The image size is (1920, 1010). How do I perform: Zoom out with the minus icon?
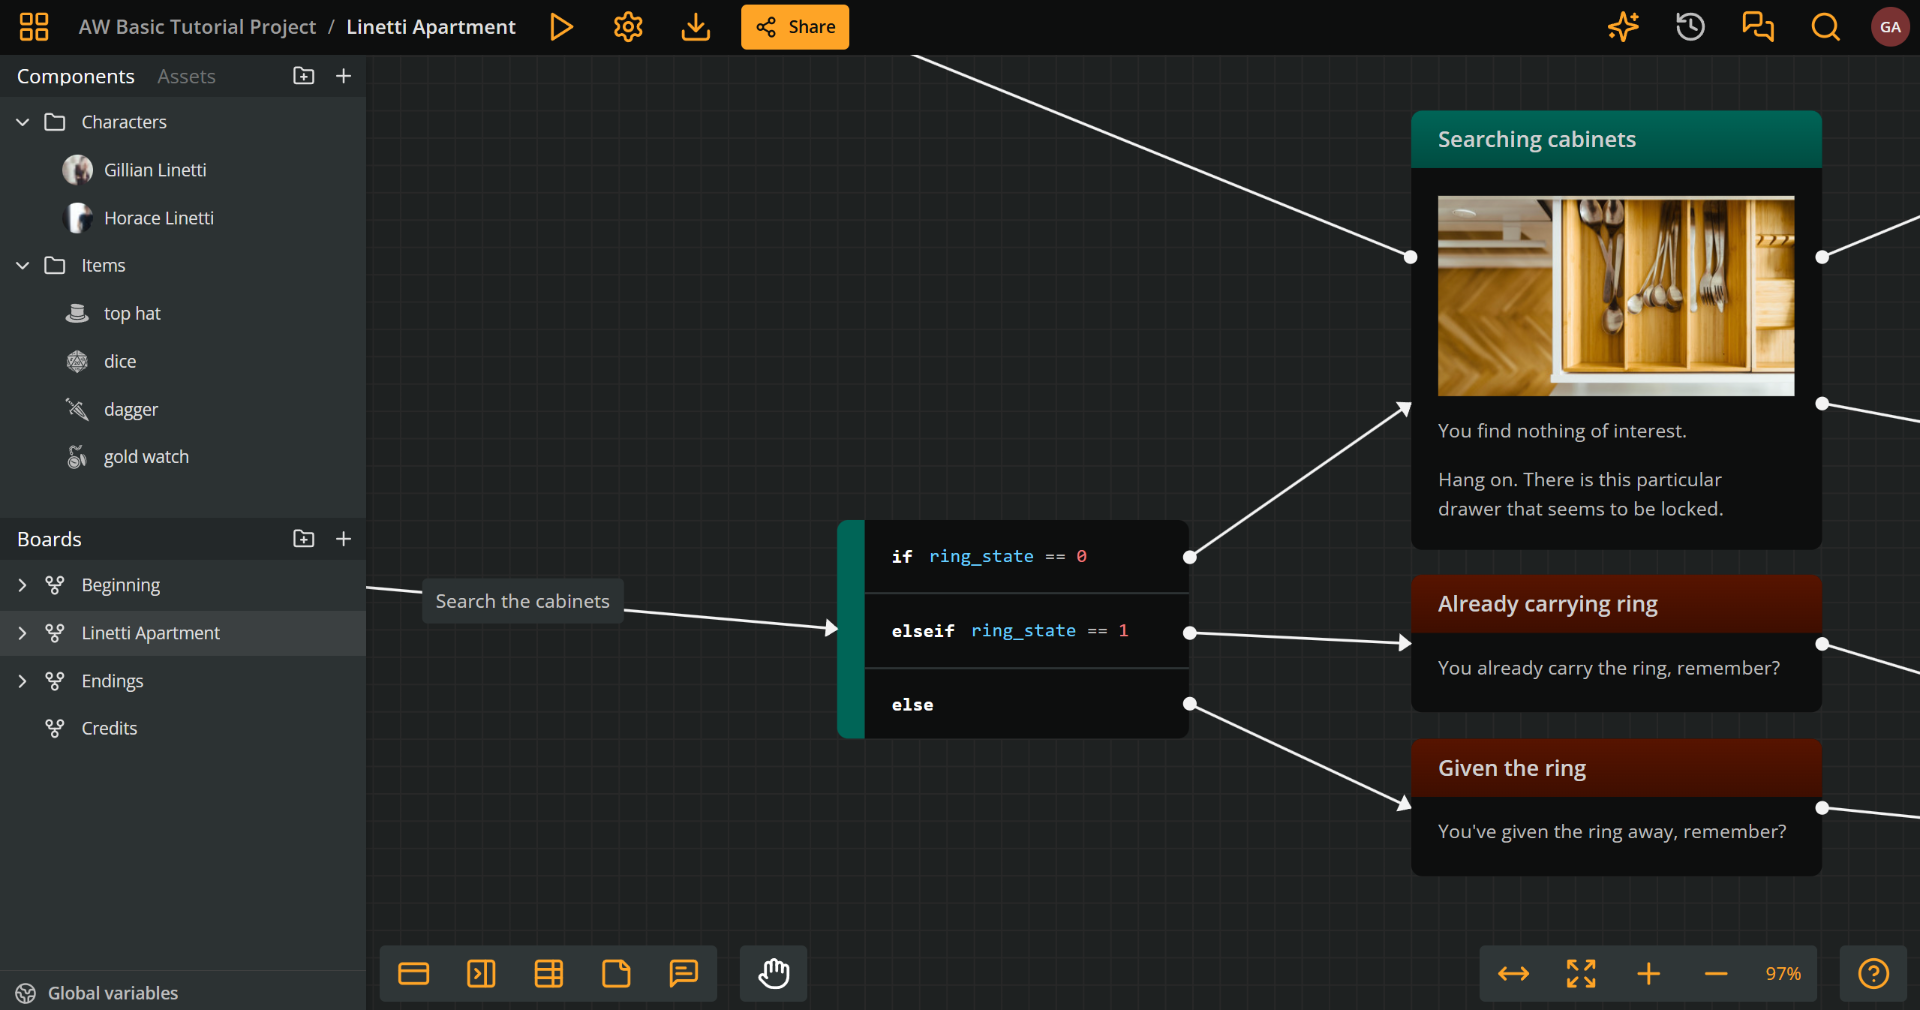[1716, 973]
